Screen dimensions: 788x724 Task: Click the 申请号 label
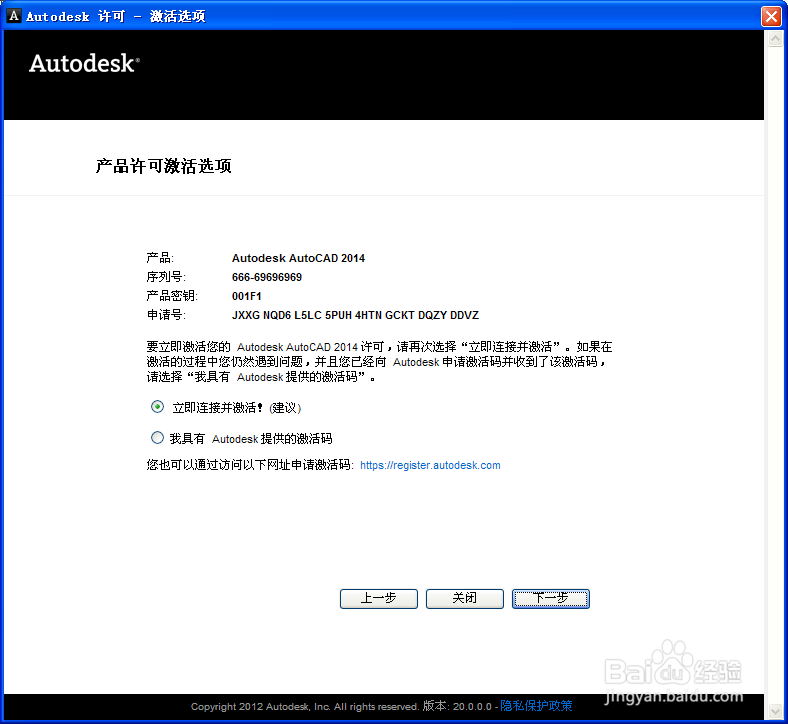click(x=166, y=315)
